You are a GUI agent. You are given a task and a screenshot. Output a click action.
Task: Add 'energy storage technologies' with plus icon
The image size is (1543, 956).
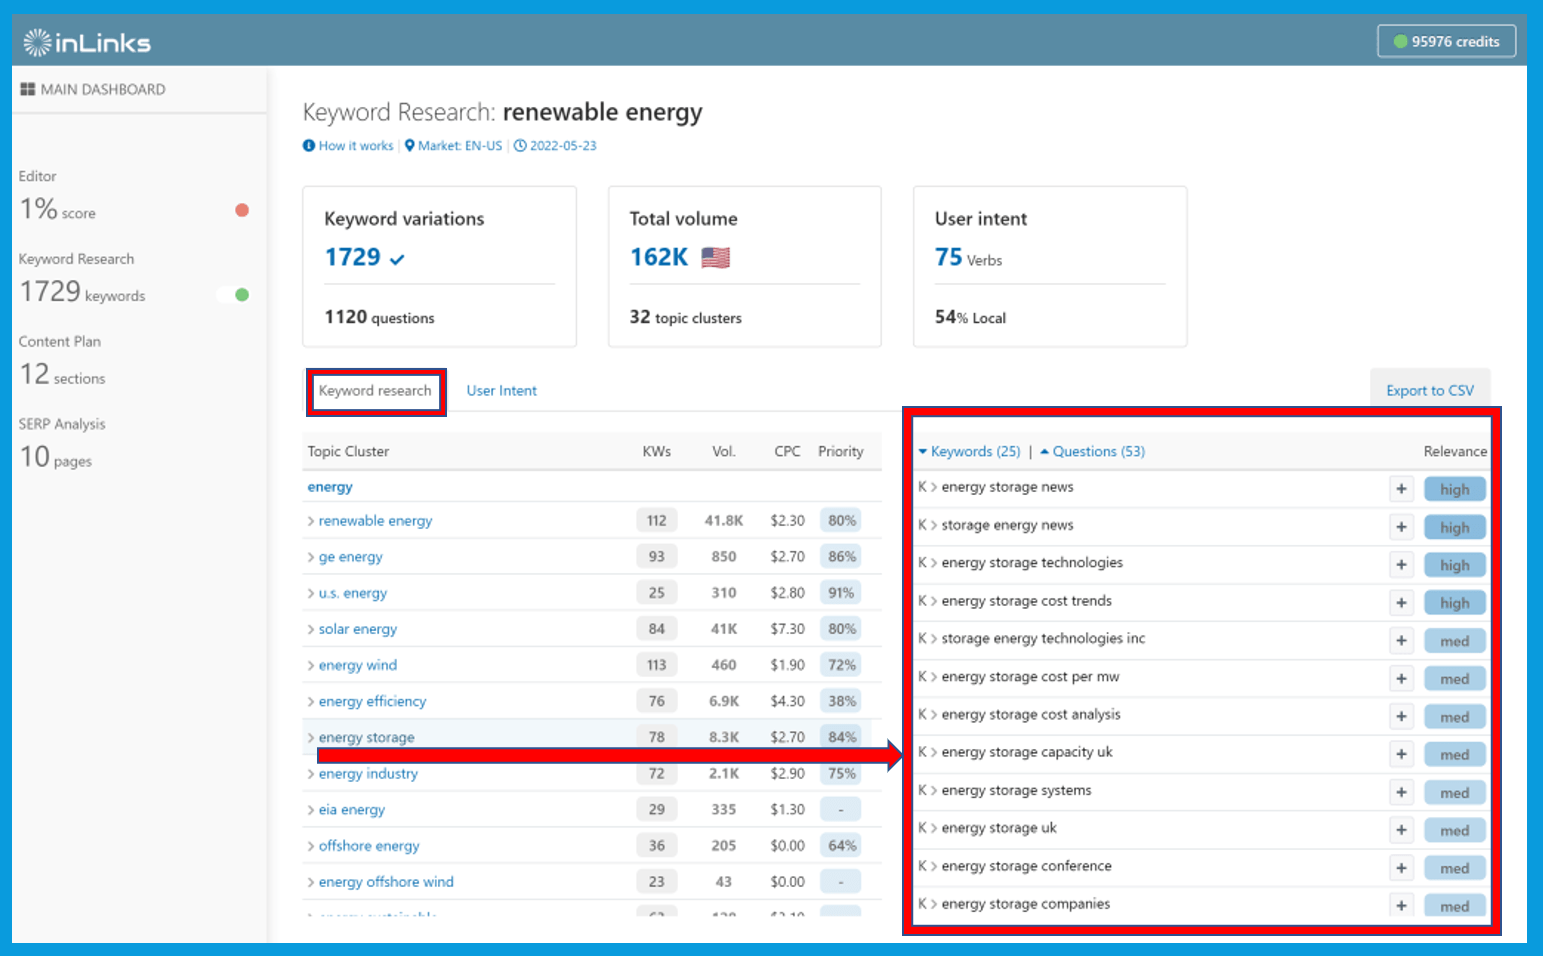click(1401, 565)
